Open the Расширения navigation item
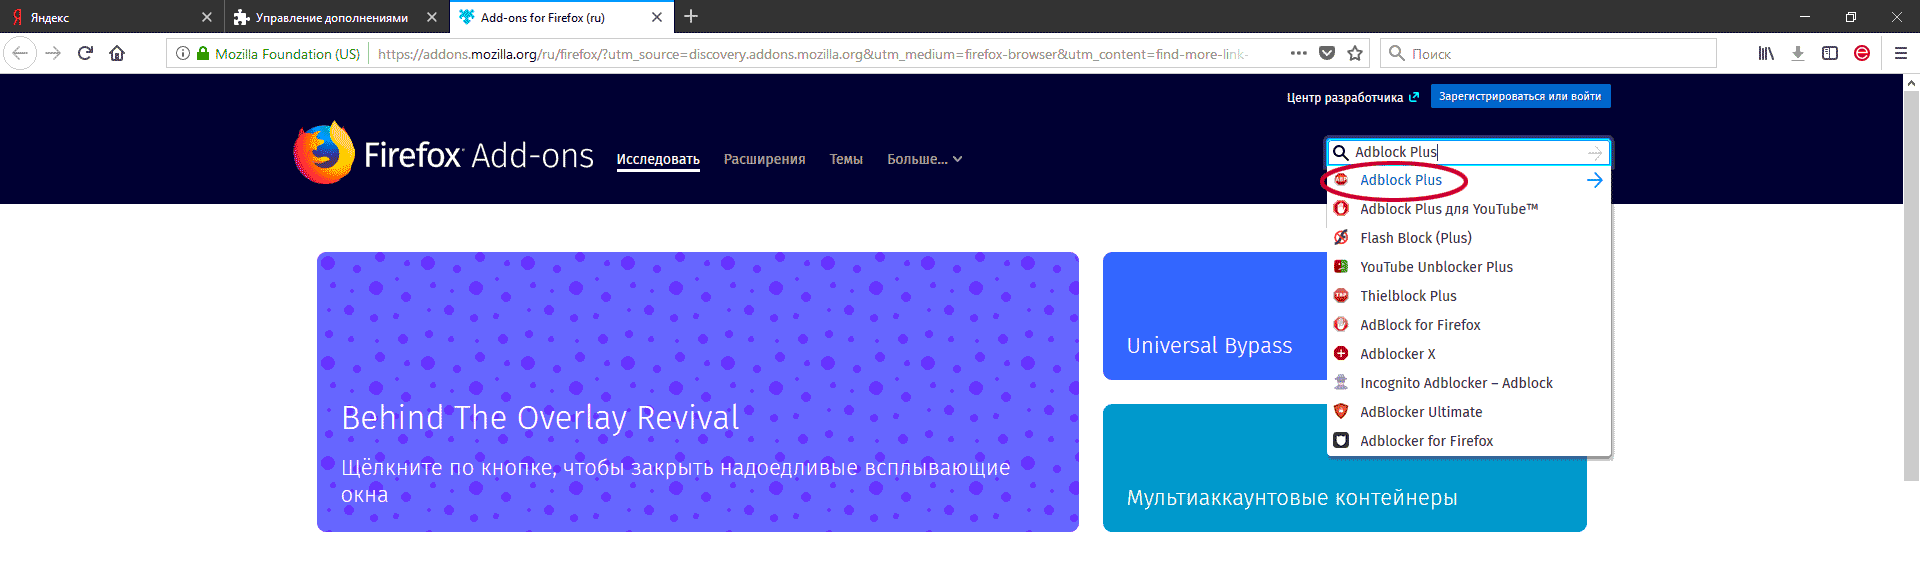 coord(764,159)
